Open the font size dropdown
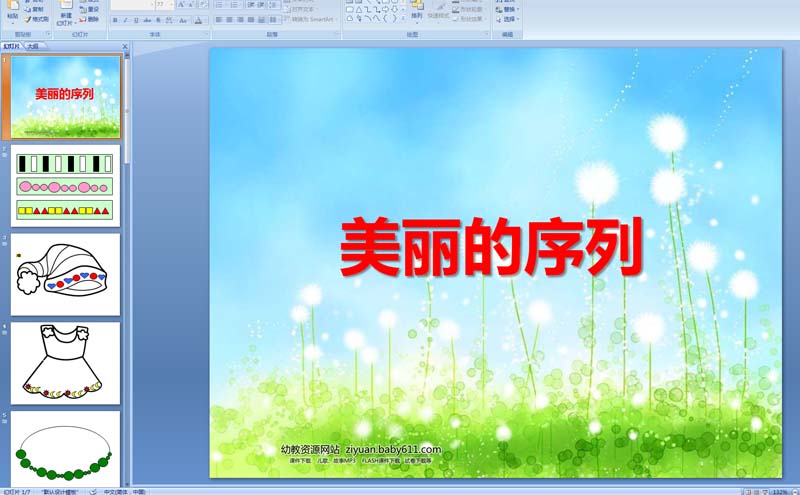This screenshot has height=495, width=800. click(170, 5)
